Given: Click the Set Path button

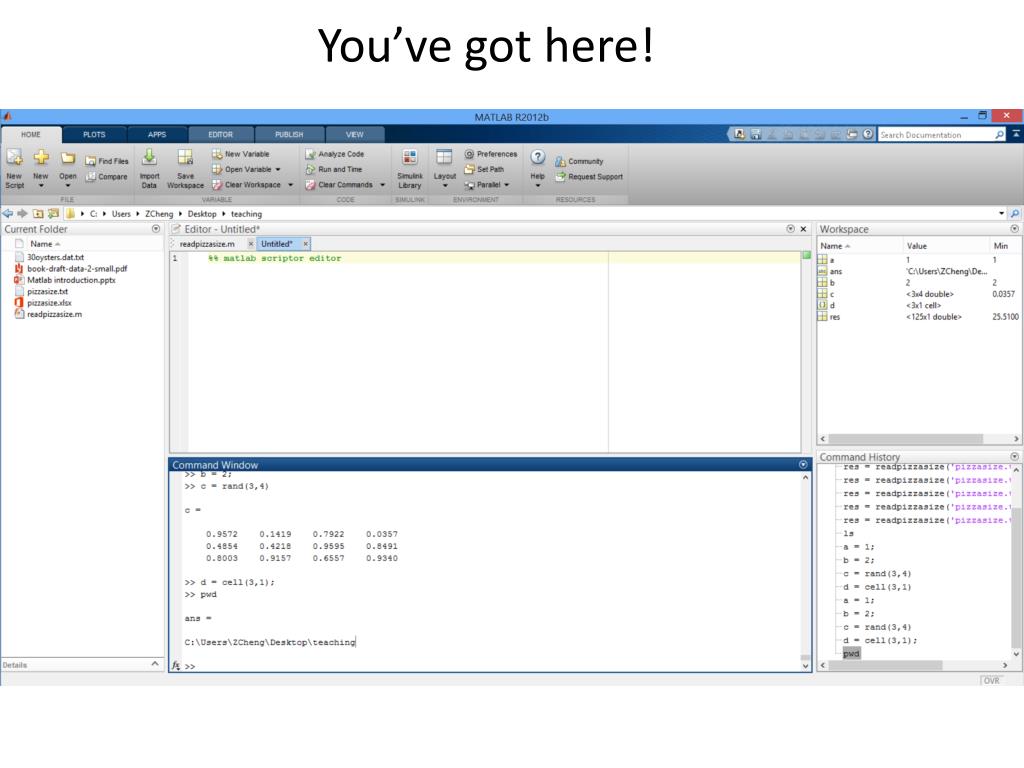Looking at the screenshot, I should pyautogui.click(x=484, y=169).
